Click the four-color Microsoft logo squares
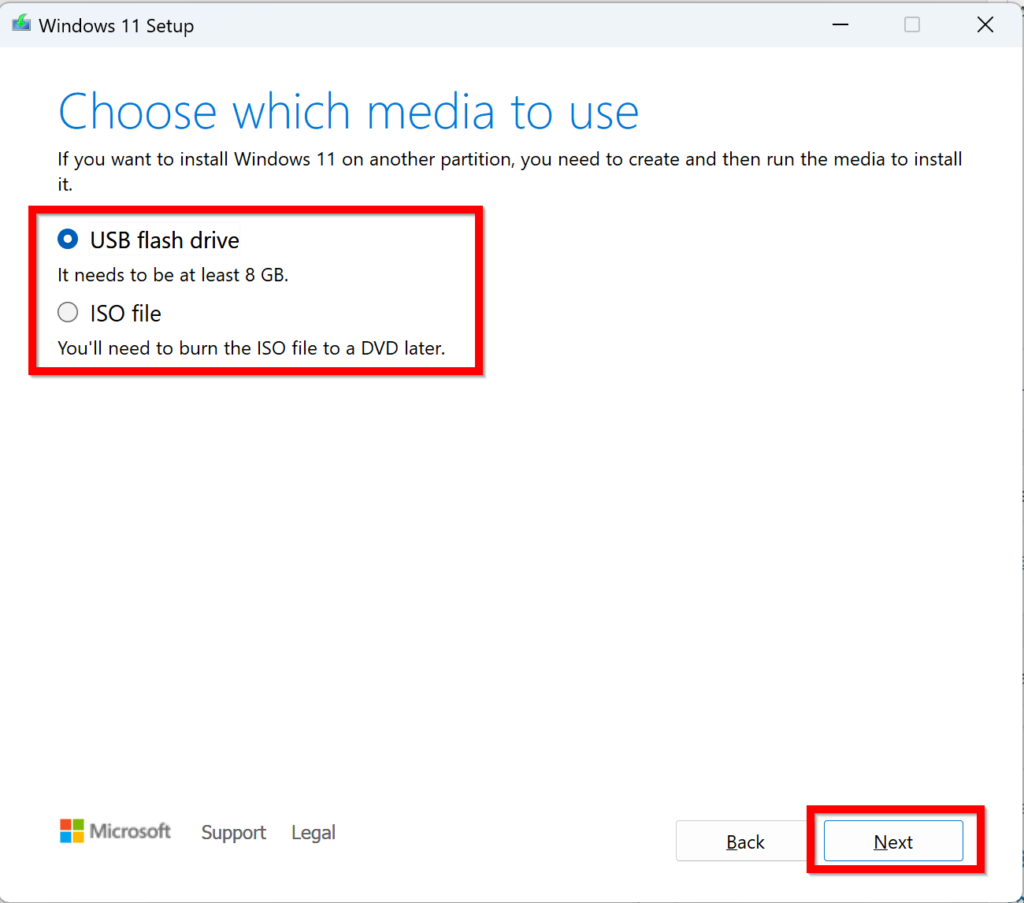The width and height of the screenshot is (1024, 903). (x=72, y=831)
